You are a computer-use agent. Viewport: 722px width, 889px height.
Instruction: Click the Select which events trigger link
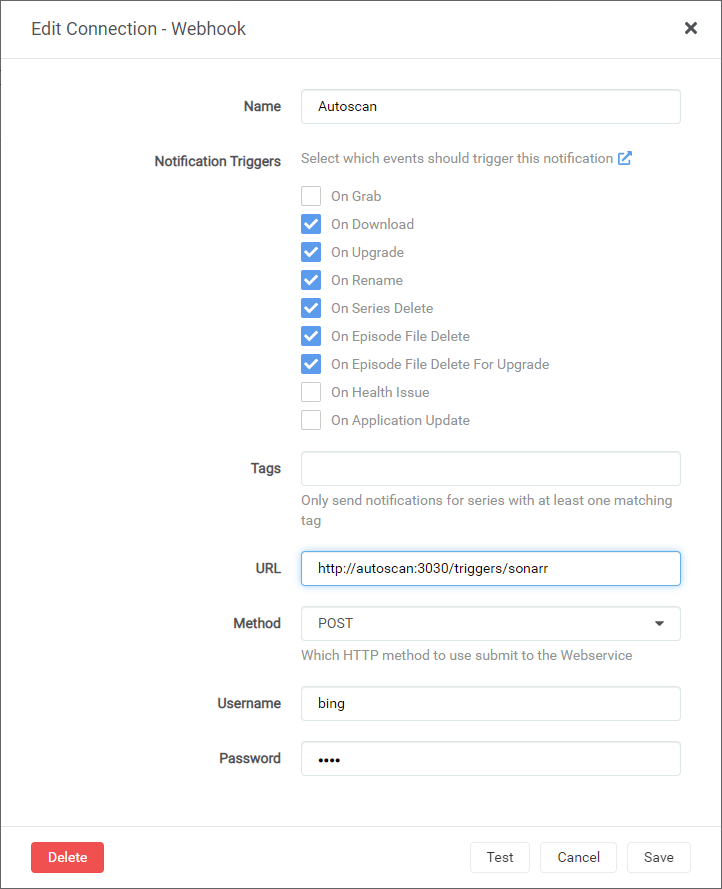tap(455, 158)
